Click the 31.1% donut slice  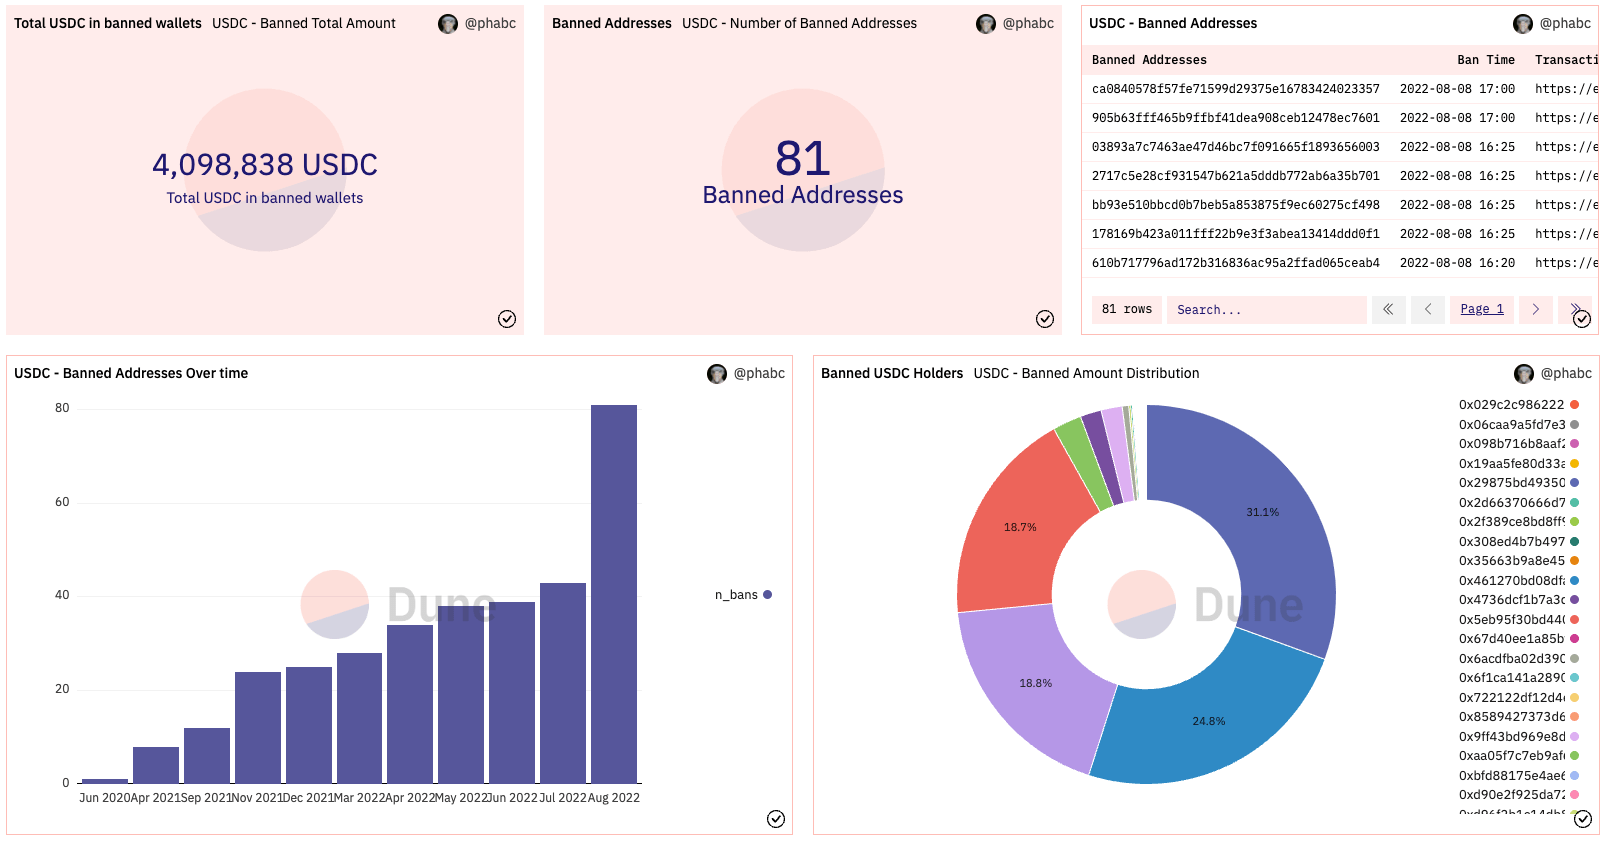pos(1263,512)
